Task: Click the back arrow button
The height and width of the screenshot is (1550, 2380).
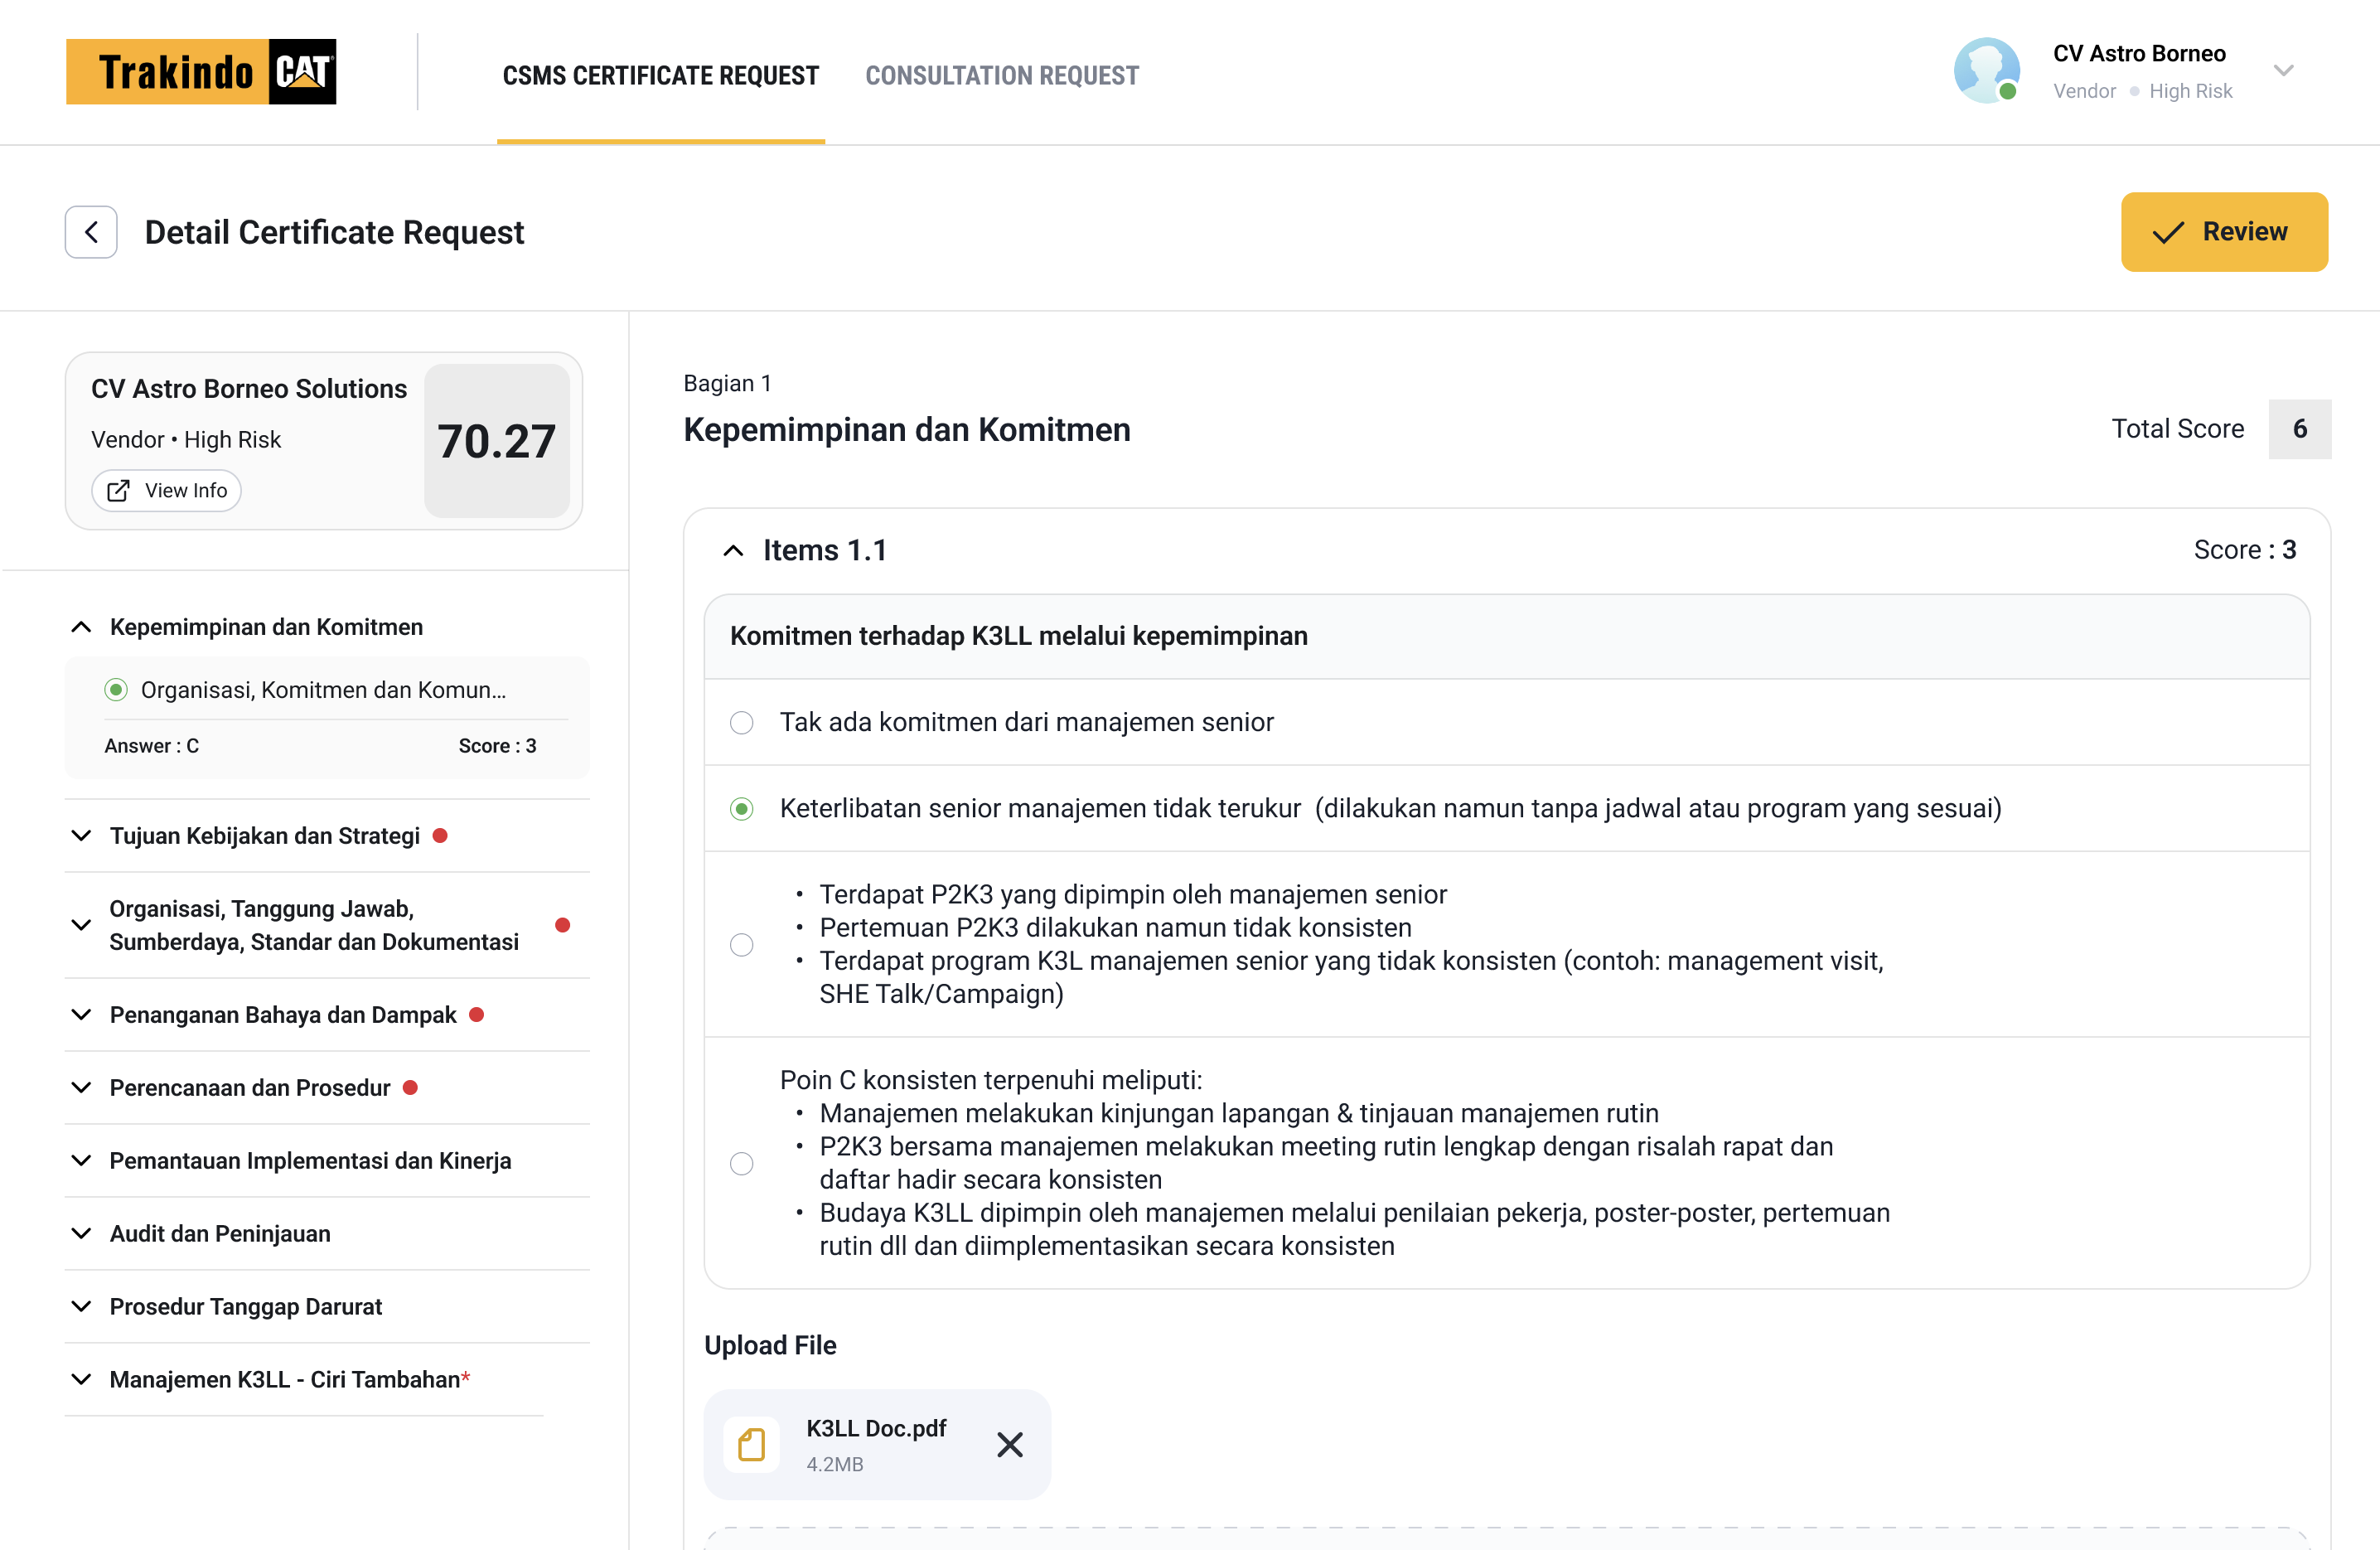Action: point(91,232)
